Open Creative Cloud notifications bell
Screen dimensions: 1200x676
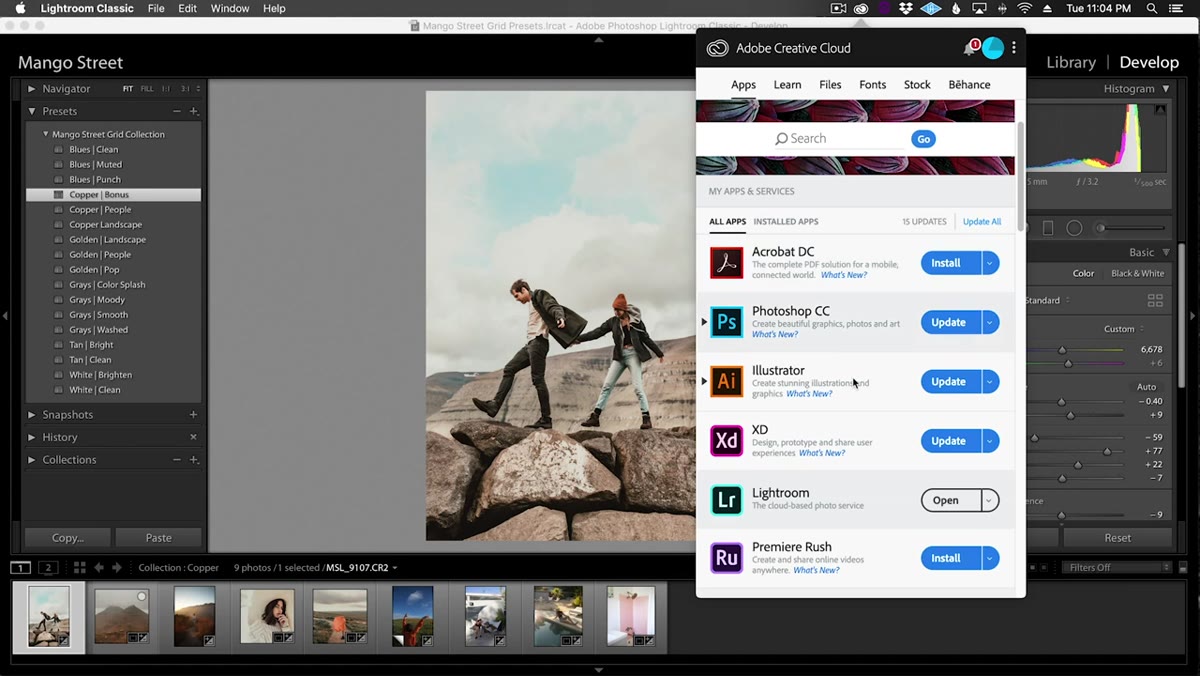970,47
